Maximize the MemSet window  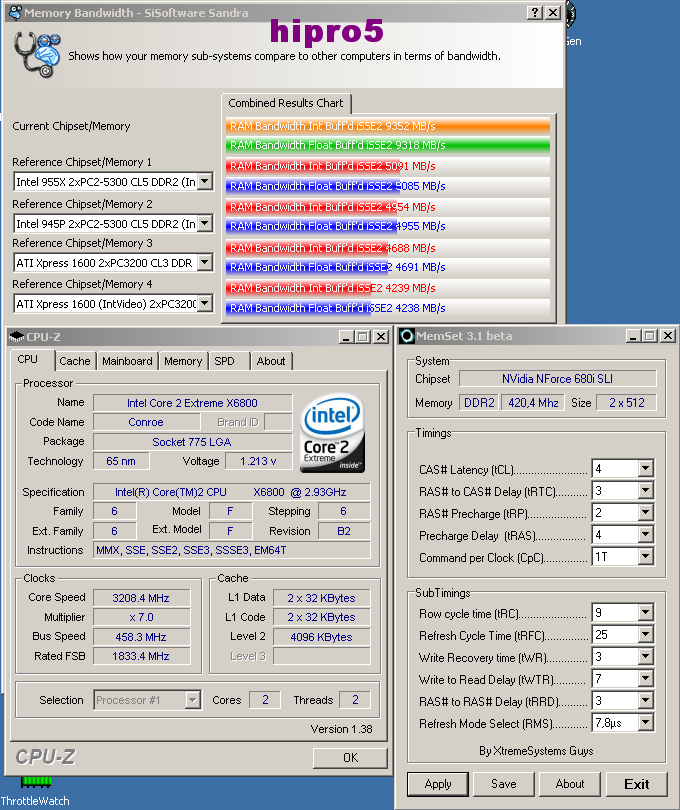click(x=650, y=336)
